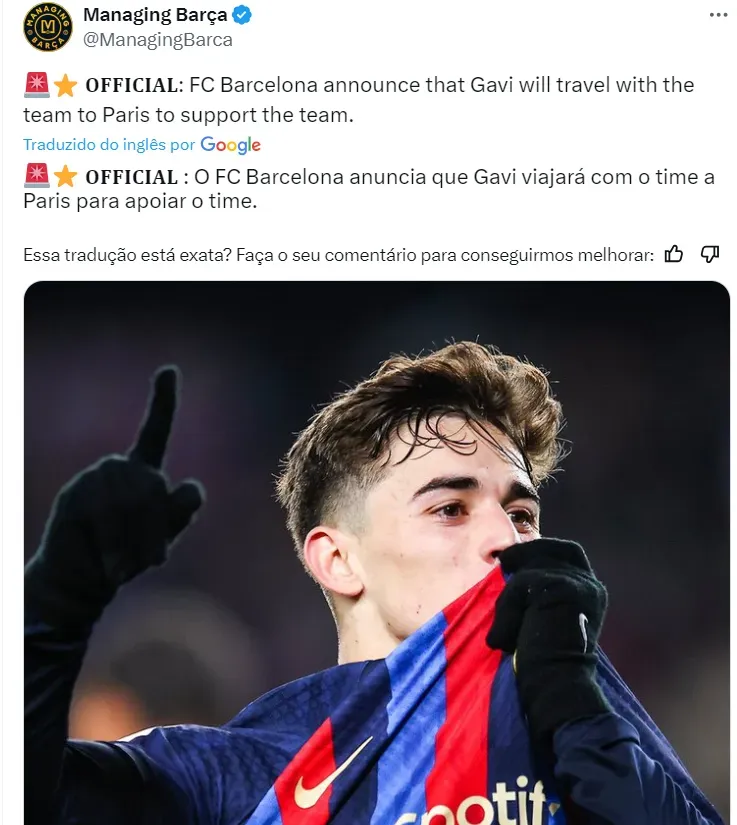Open the Gavi photo attached to tweet
Screen dimensions: 737x825
click(x=377, y=552)
